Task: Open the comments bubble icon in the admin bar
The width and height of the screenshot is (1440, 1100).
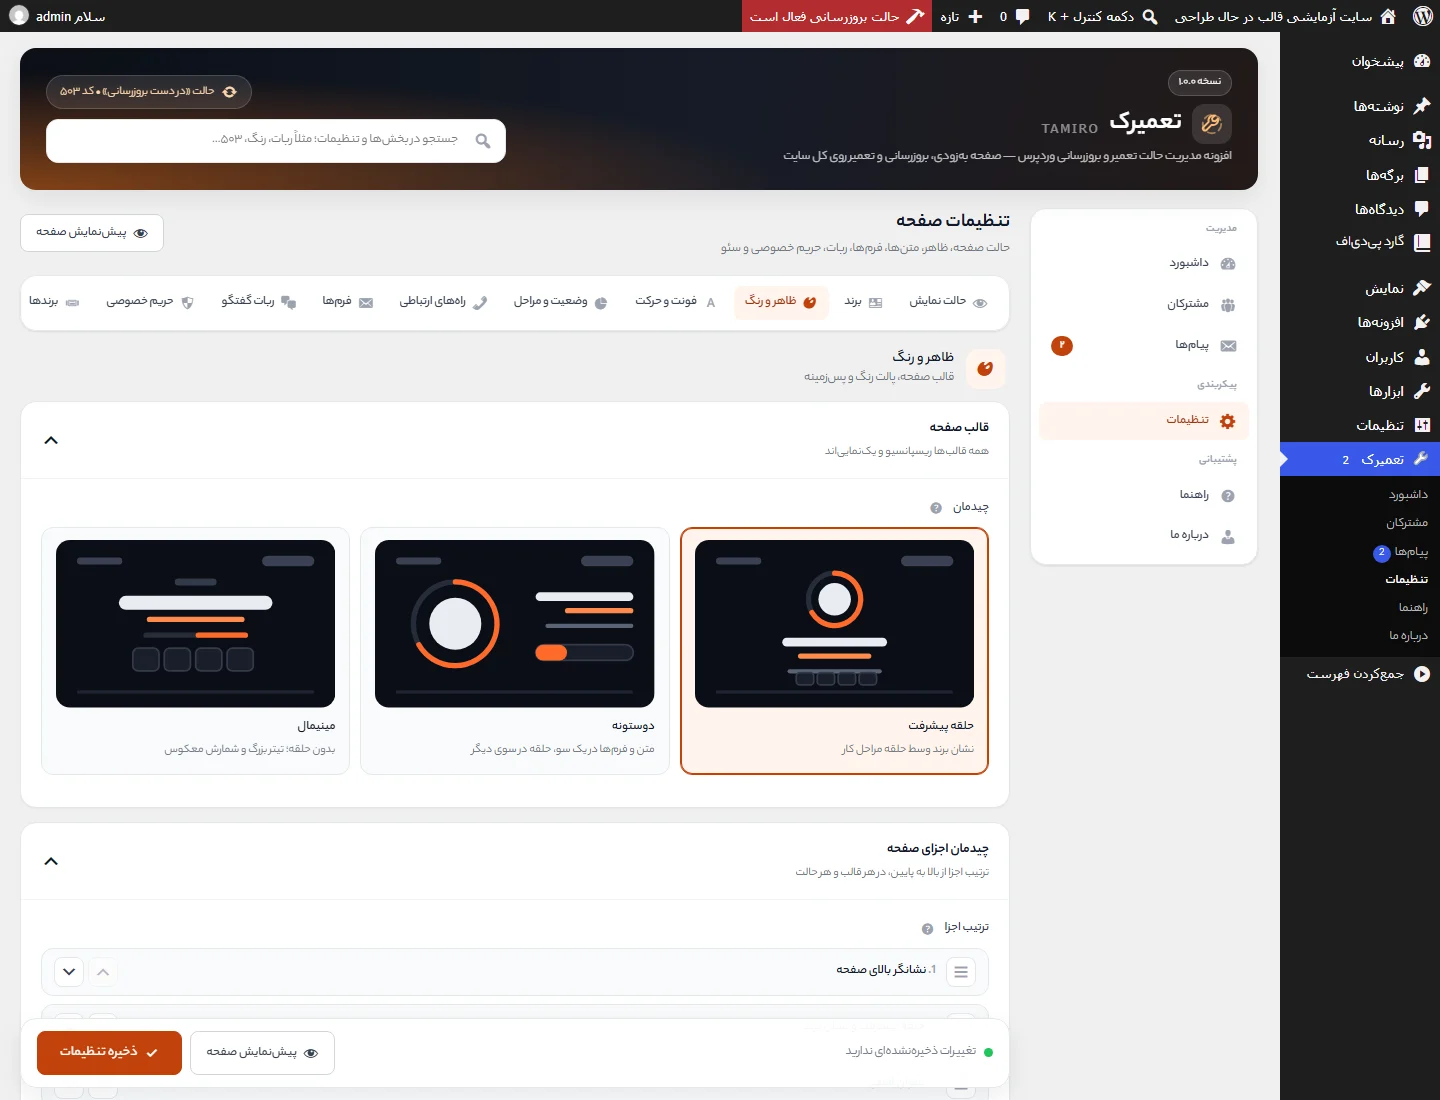Action: [1022, 16]
